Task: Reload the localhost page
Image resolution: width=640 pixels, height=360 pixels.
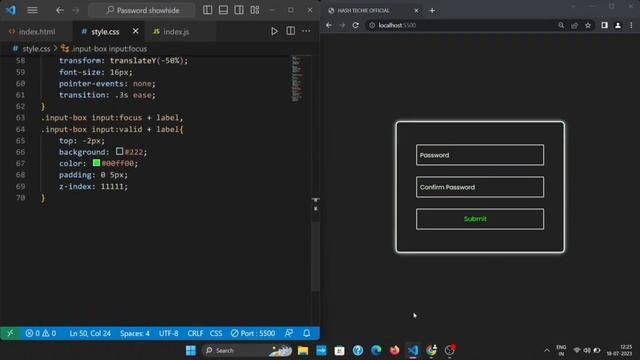Action: (356, 25)
